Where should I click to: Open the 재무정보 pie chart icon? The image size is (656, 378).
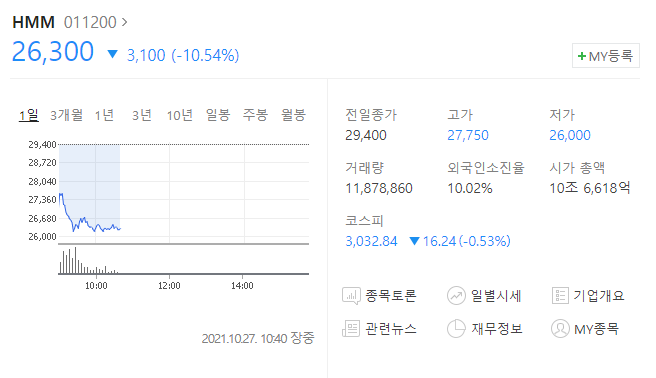pos(456,329)
